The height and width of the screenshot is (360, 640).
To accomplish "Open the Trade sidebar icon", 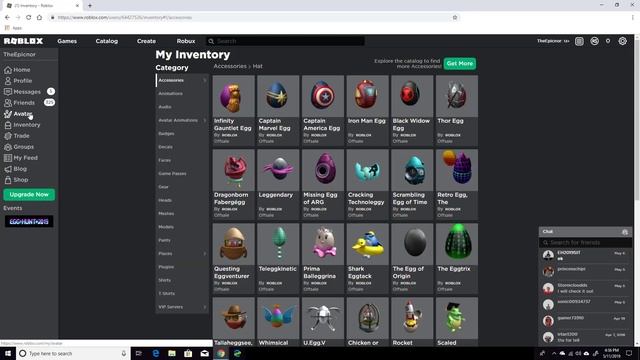I will [8, 136].
